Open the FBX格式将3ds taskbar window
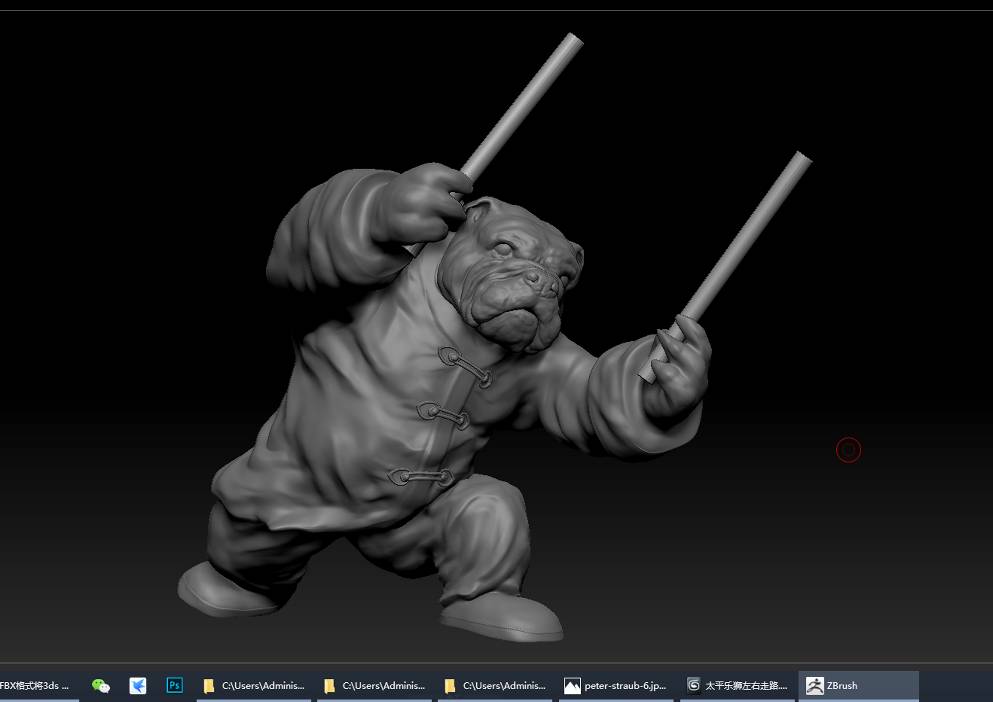Viewport: 993px width, 702px height. 38,686
